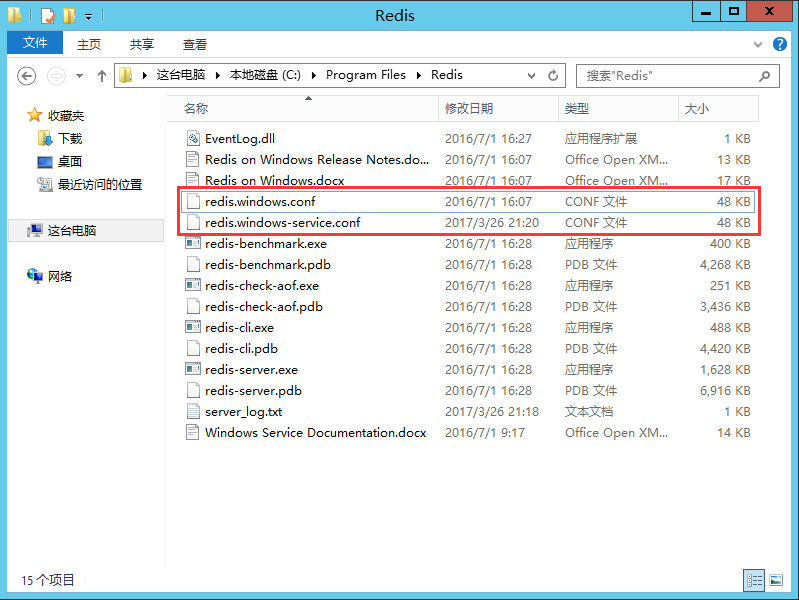Image resolution: width=799 pixels, height=600 pixels.
Task: Click the Redis on Windows Release Notes document icon
Action: [193, 160]
